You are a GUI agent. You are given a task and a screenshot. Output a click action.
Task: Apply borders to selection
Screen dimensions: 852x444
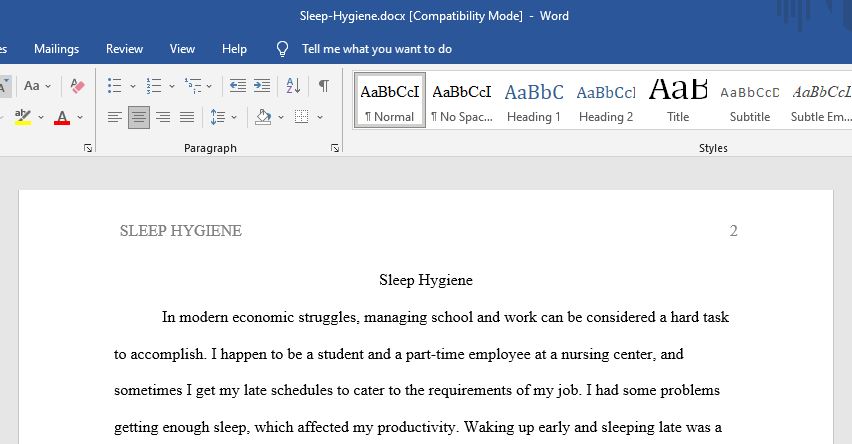coord(302,117)
